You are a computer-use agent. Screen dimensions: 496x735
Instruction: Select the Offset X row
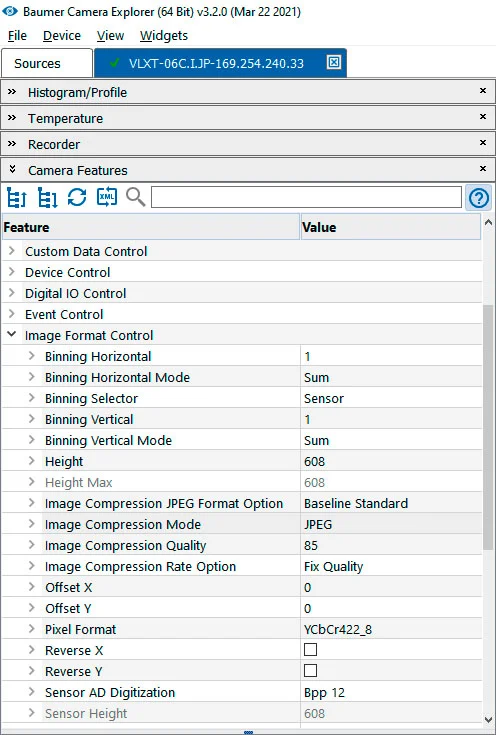point(242,587)
